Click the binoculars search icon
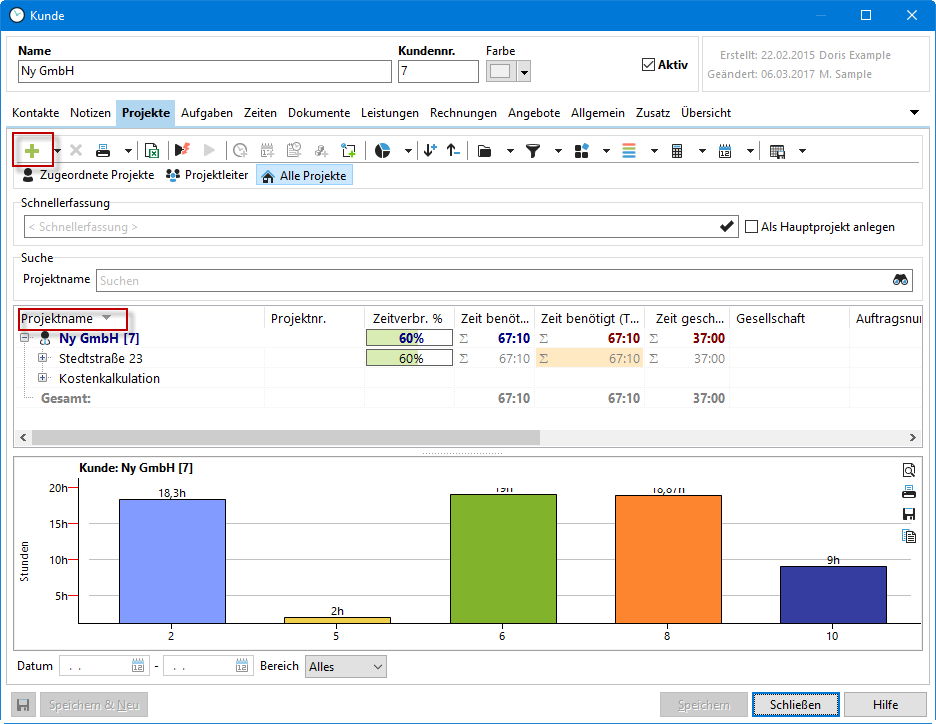The width and height of the screenshot is (936, 724). click(x=900, y=280)
